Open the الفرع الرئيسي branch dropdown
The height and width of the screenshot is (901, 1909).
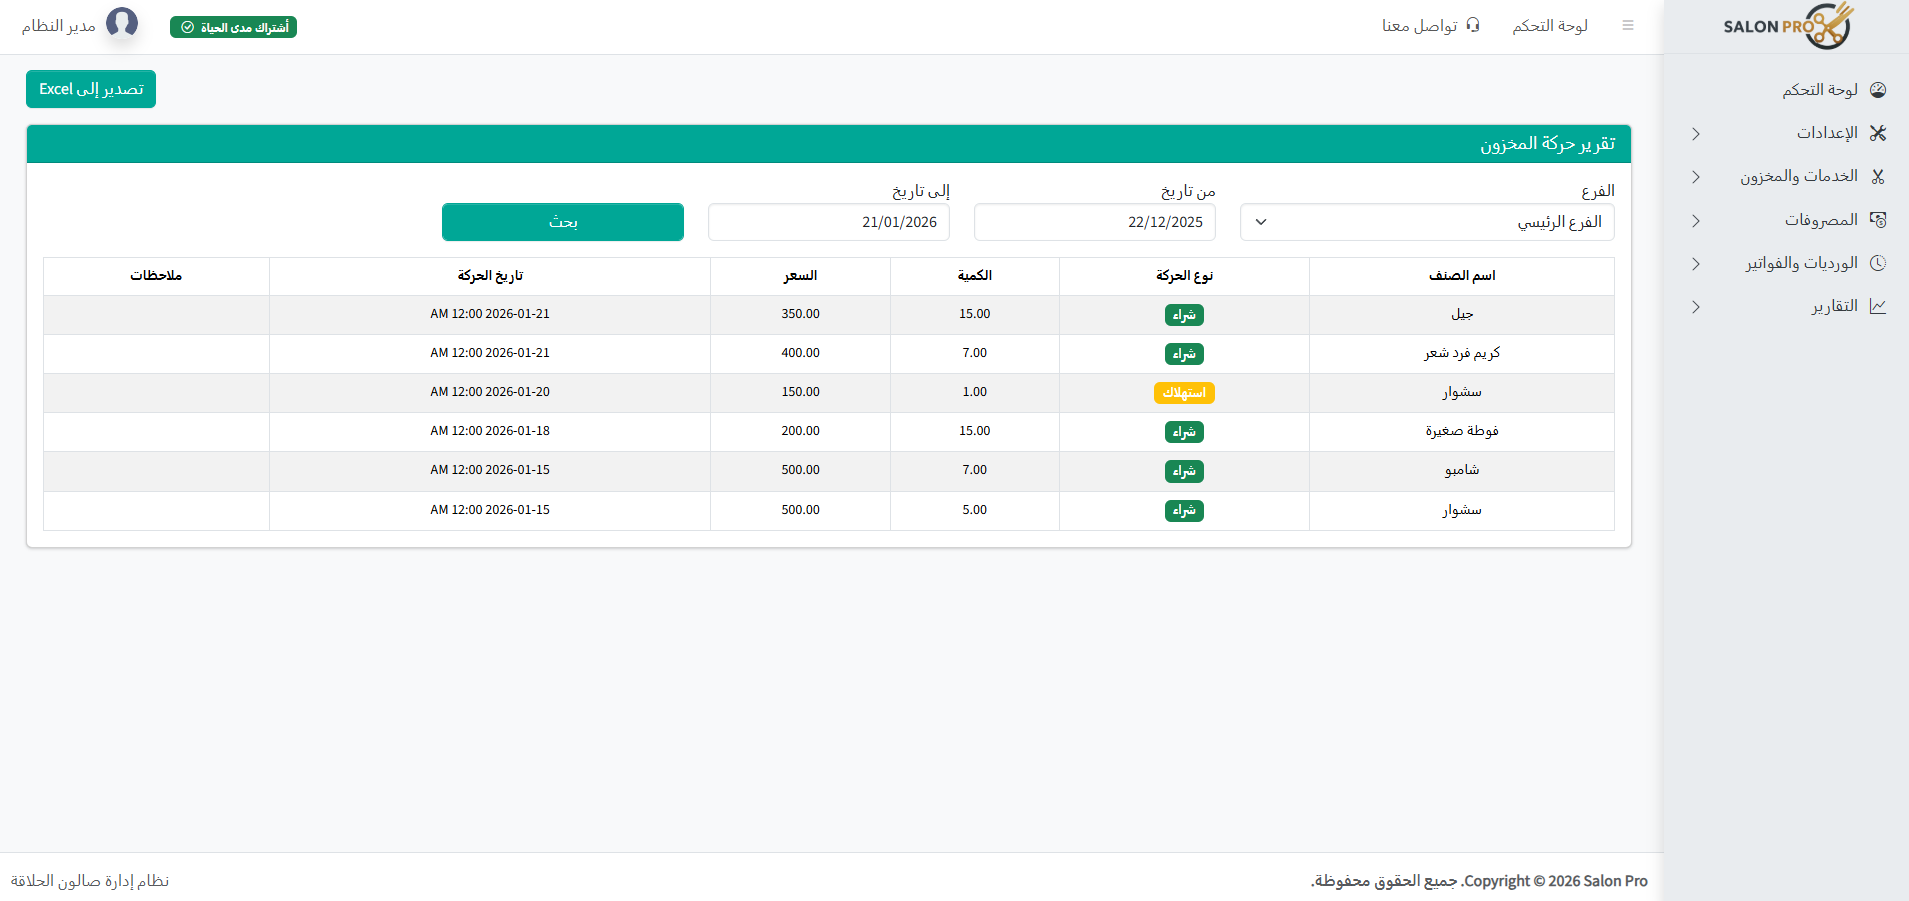tap(1426, 222)
